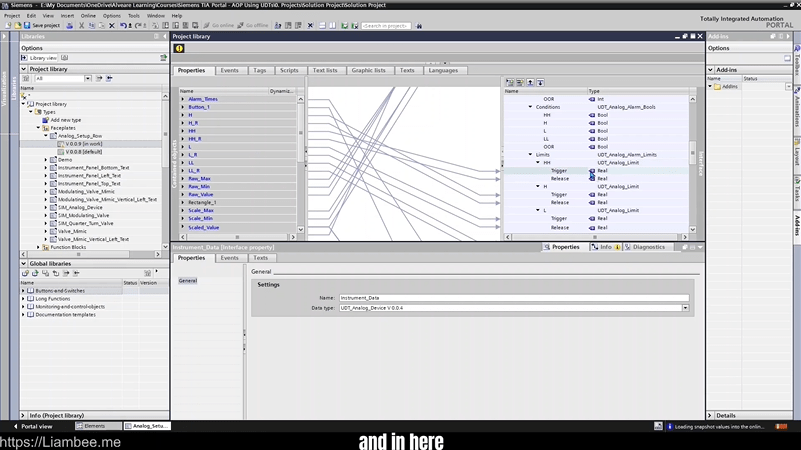Screen dimensions: 801x450
Task: Select the Diagnostics tab in inspector
Action: (645, 246)
